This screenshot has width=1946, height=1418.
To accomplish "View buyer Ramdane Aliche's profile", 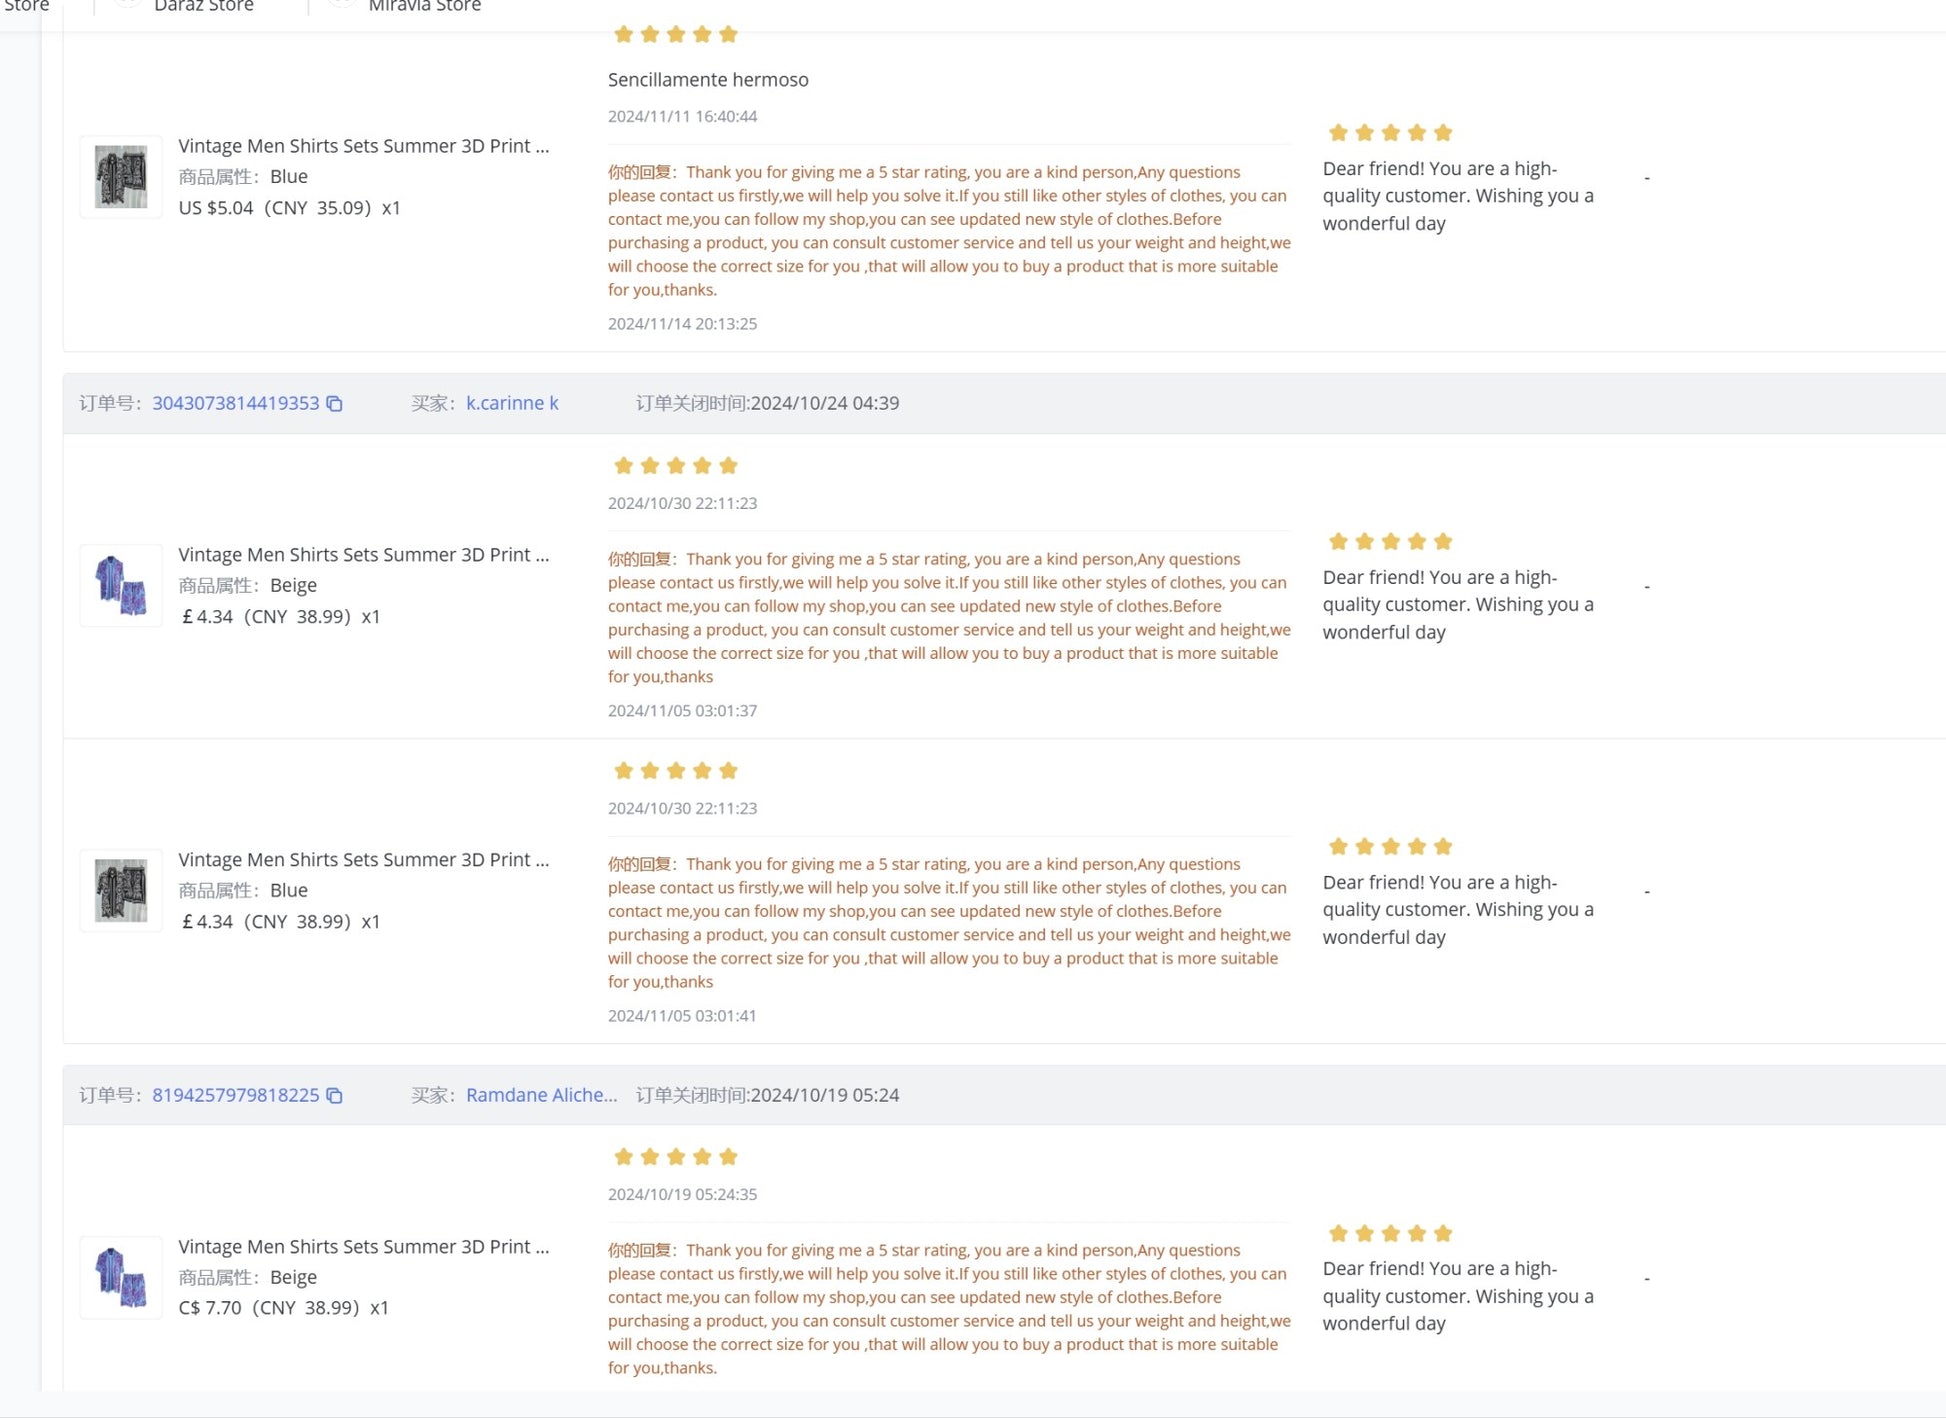I will point(541,1095).
